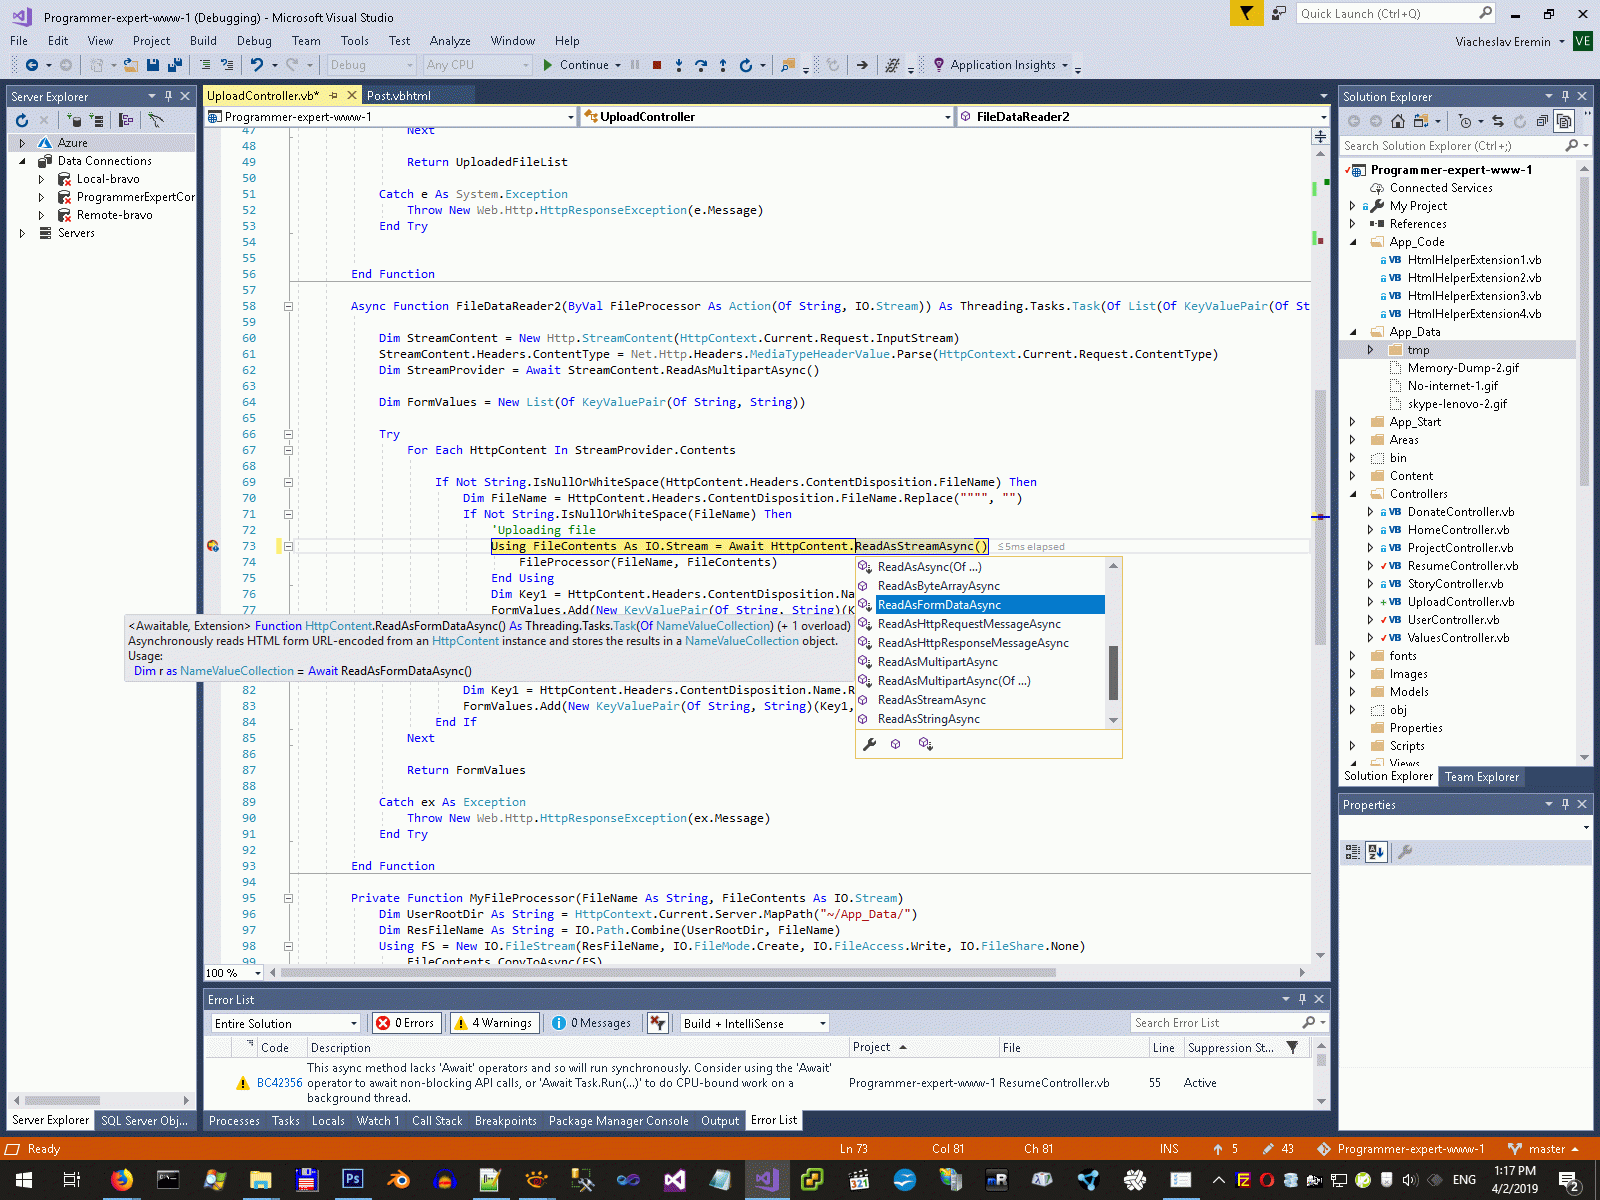Open the Debug menu
Image resolution: width=1600 pixels, height=1200 pixels.
(x=254, y=41)
